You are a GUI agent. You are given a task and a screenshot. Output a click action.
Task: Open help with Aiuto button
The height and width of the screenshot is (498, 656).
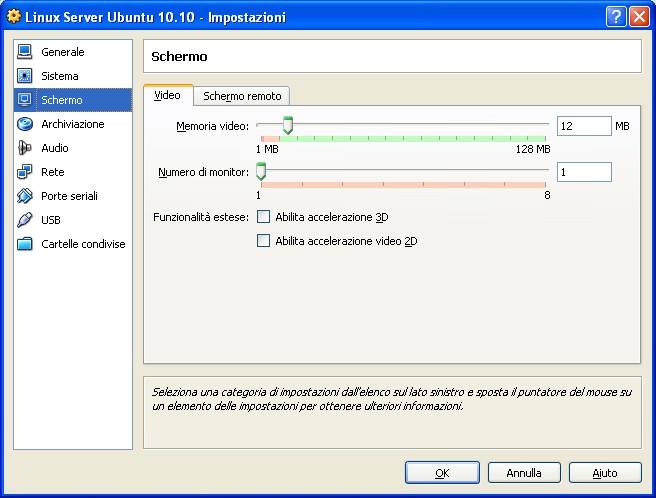coord(605,472)
